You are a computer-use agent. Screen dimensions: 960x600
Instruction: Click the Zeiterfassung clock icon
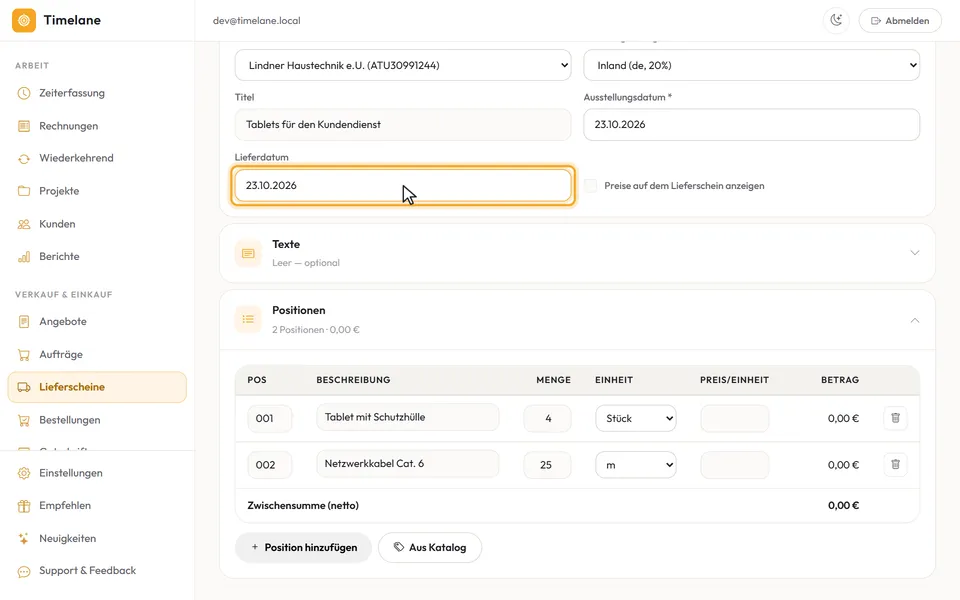click(x=24, y=93)
